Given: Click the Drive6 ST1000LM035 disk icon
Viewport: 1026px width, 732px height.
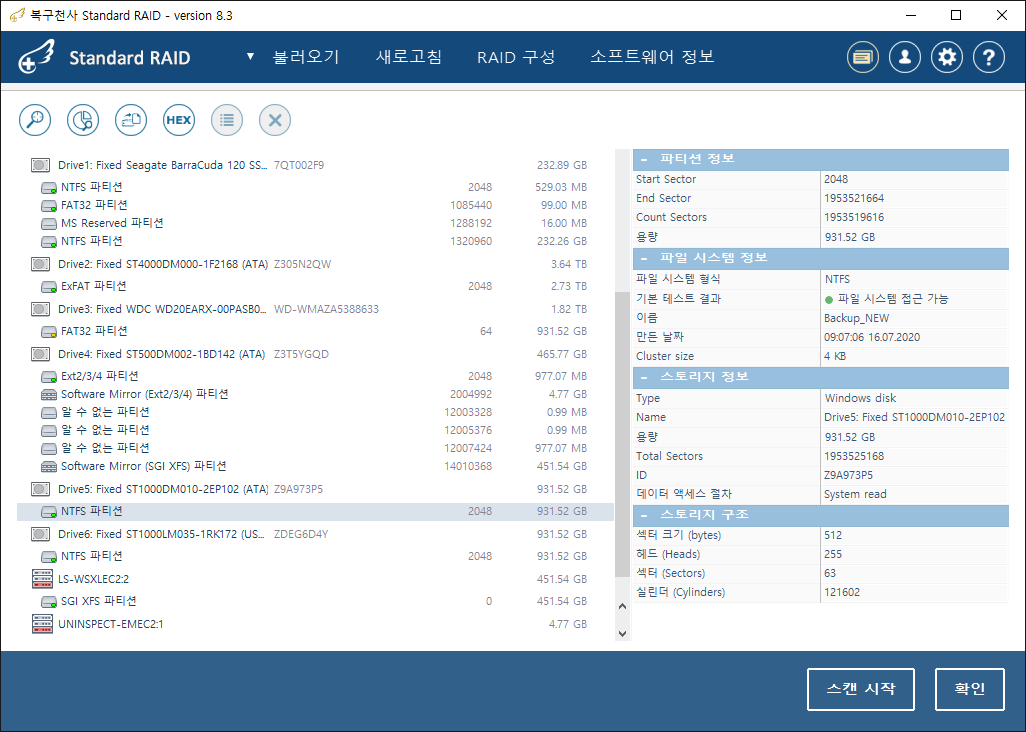Looking at the screenshot, I should click(x=41, y=534).
